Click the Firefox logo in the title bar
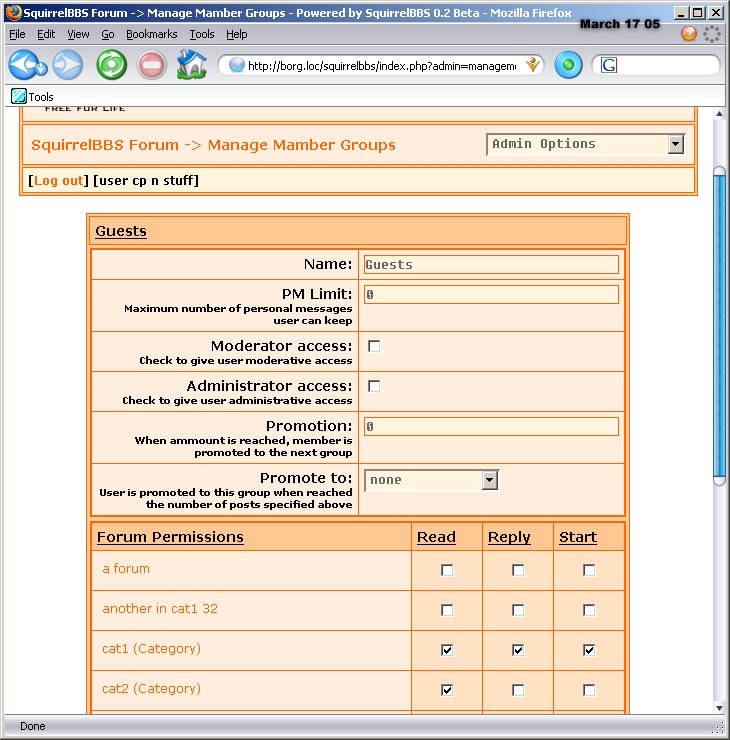The height and width of the screenshot is (740, 730). (x=14, y=12)
